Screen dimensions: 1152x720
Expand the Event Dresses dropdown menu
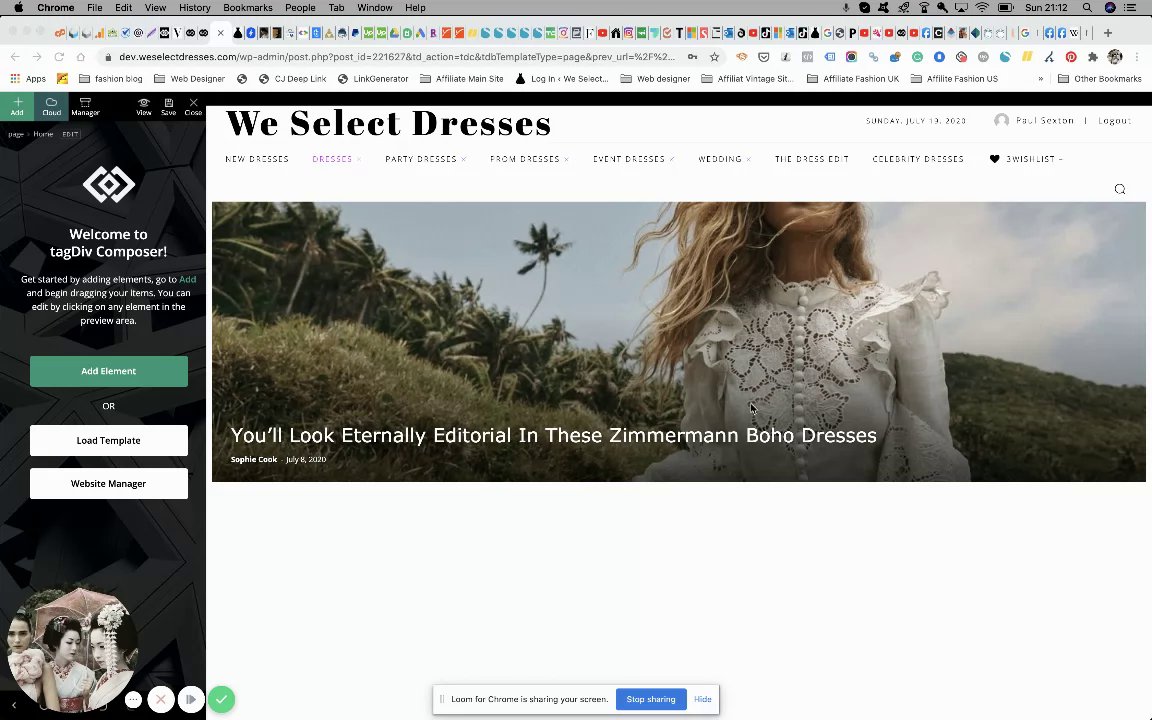pos(634,159)
